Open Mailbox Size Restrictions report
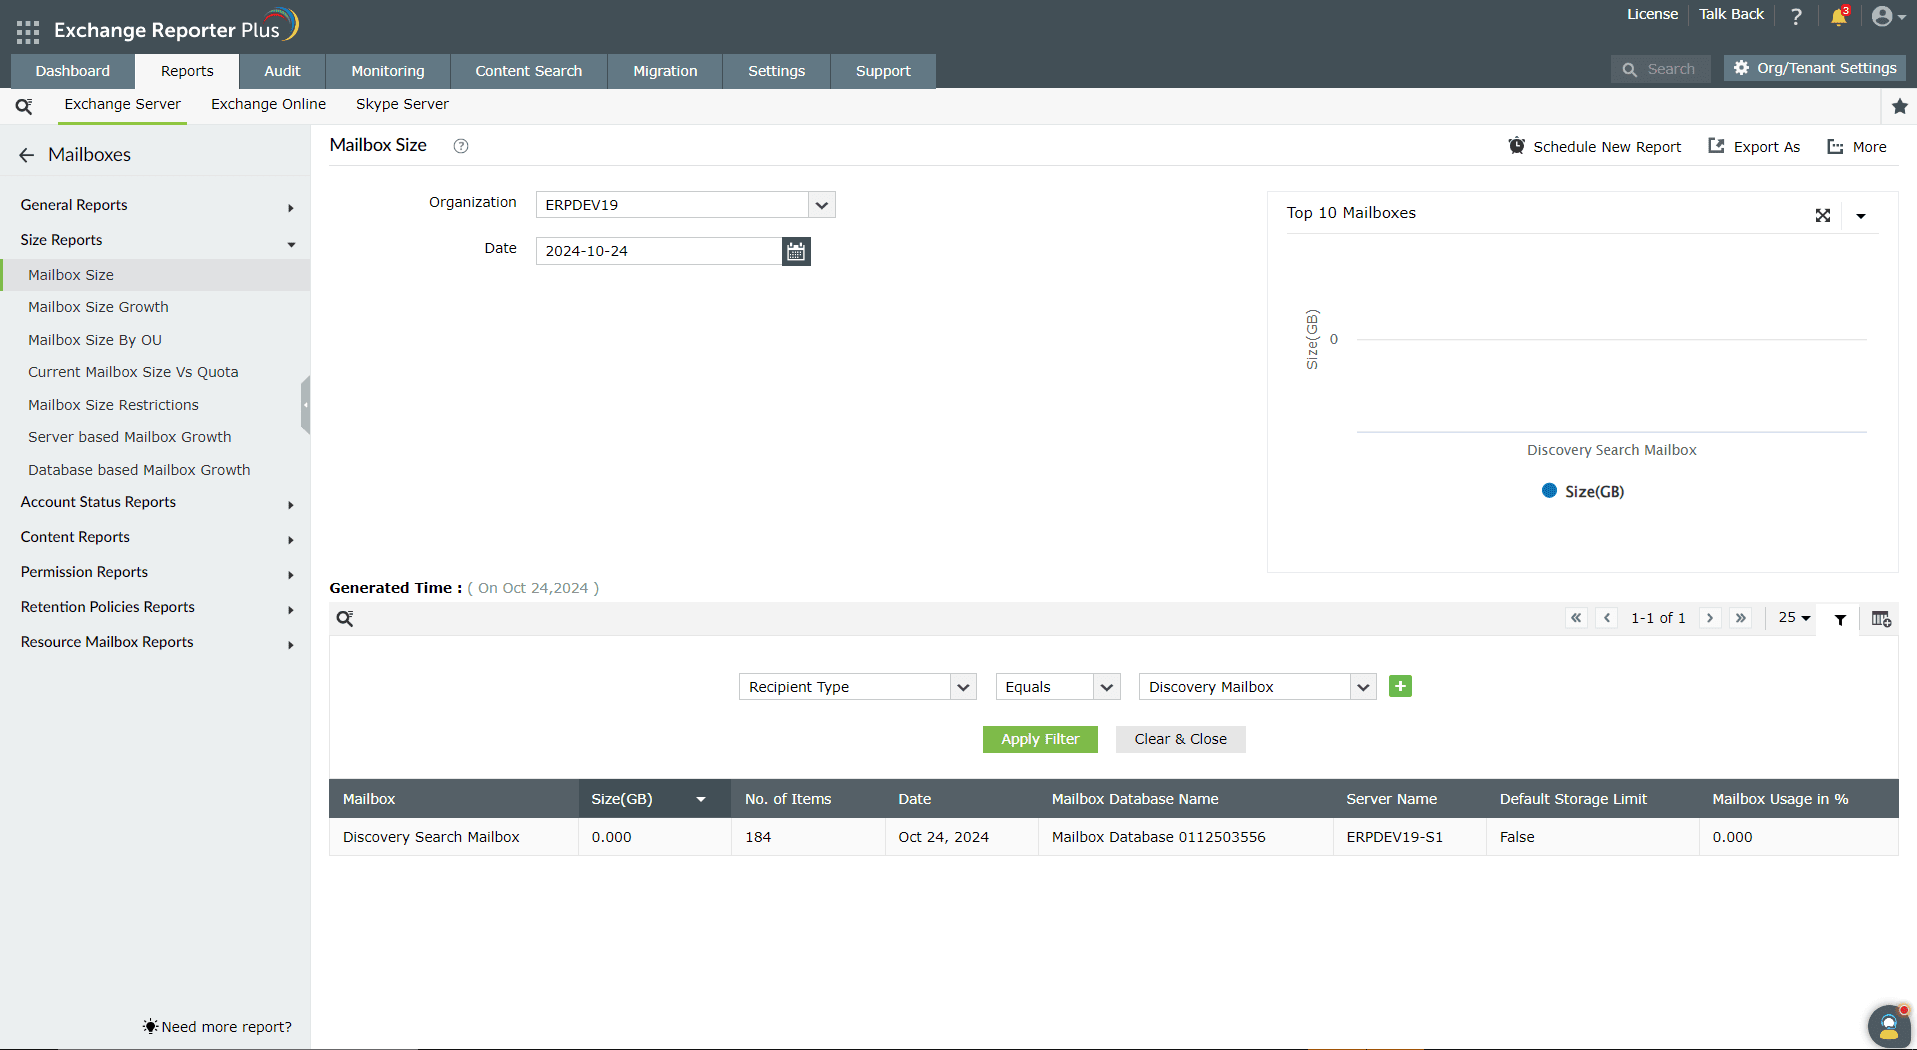The height and width of the screenshot is (1050, 1917). [x=113, y=405]
